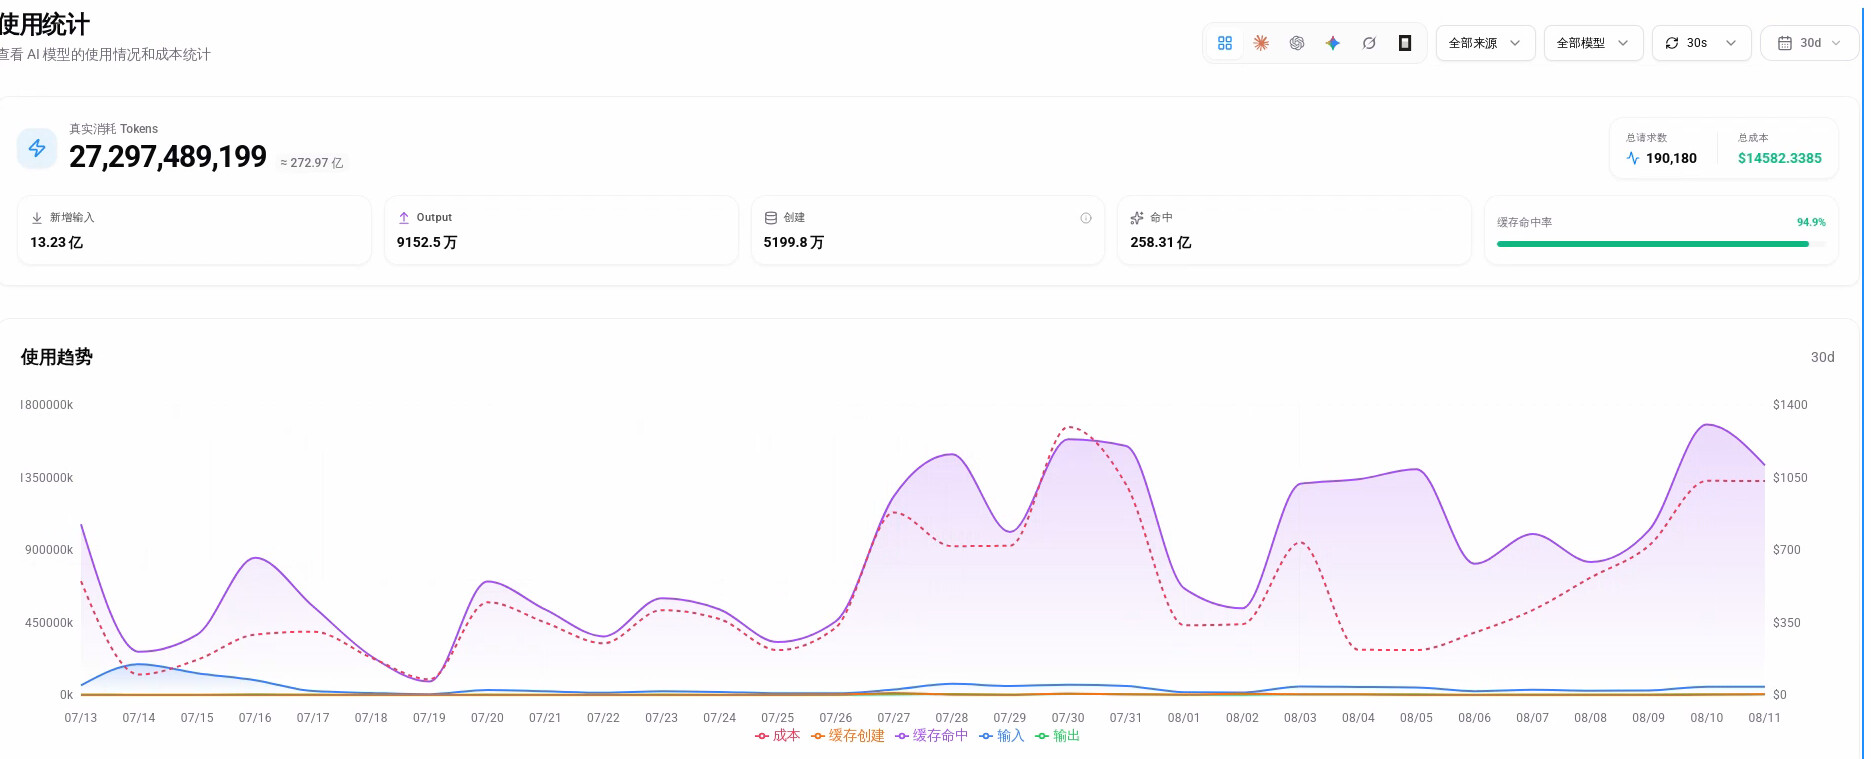
Task: Filter by Grok provider icon
Action: 1369,43
